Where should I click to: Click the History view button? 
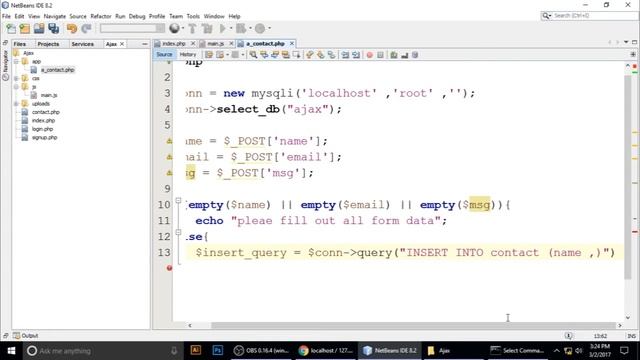point(188,54)
